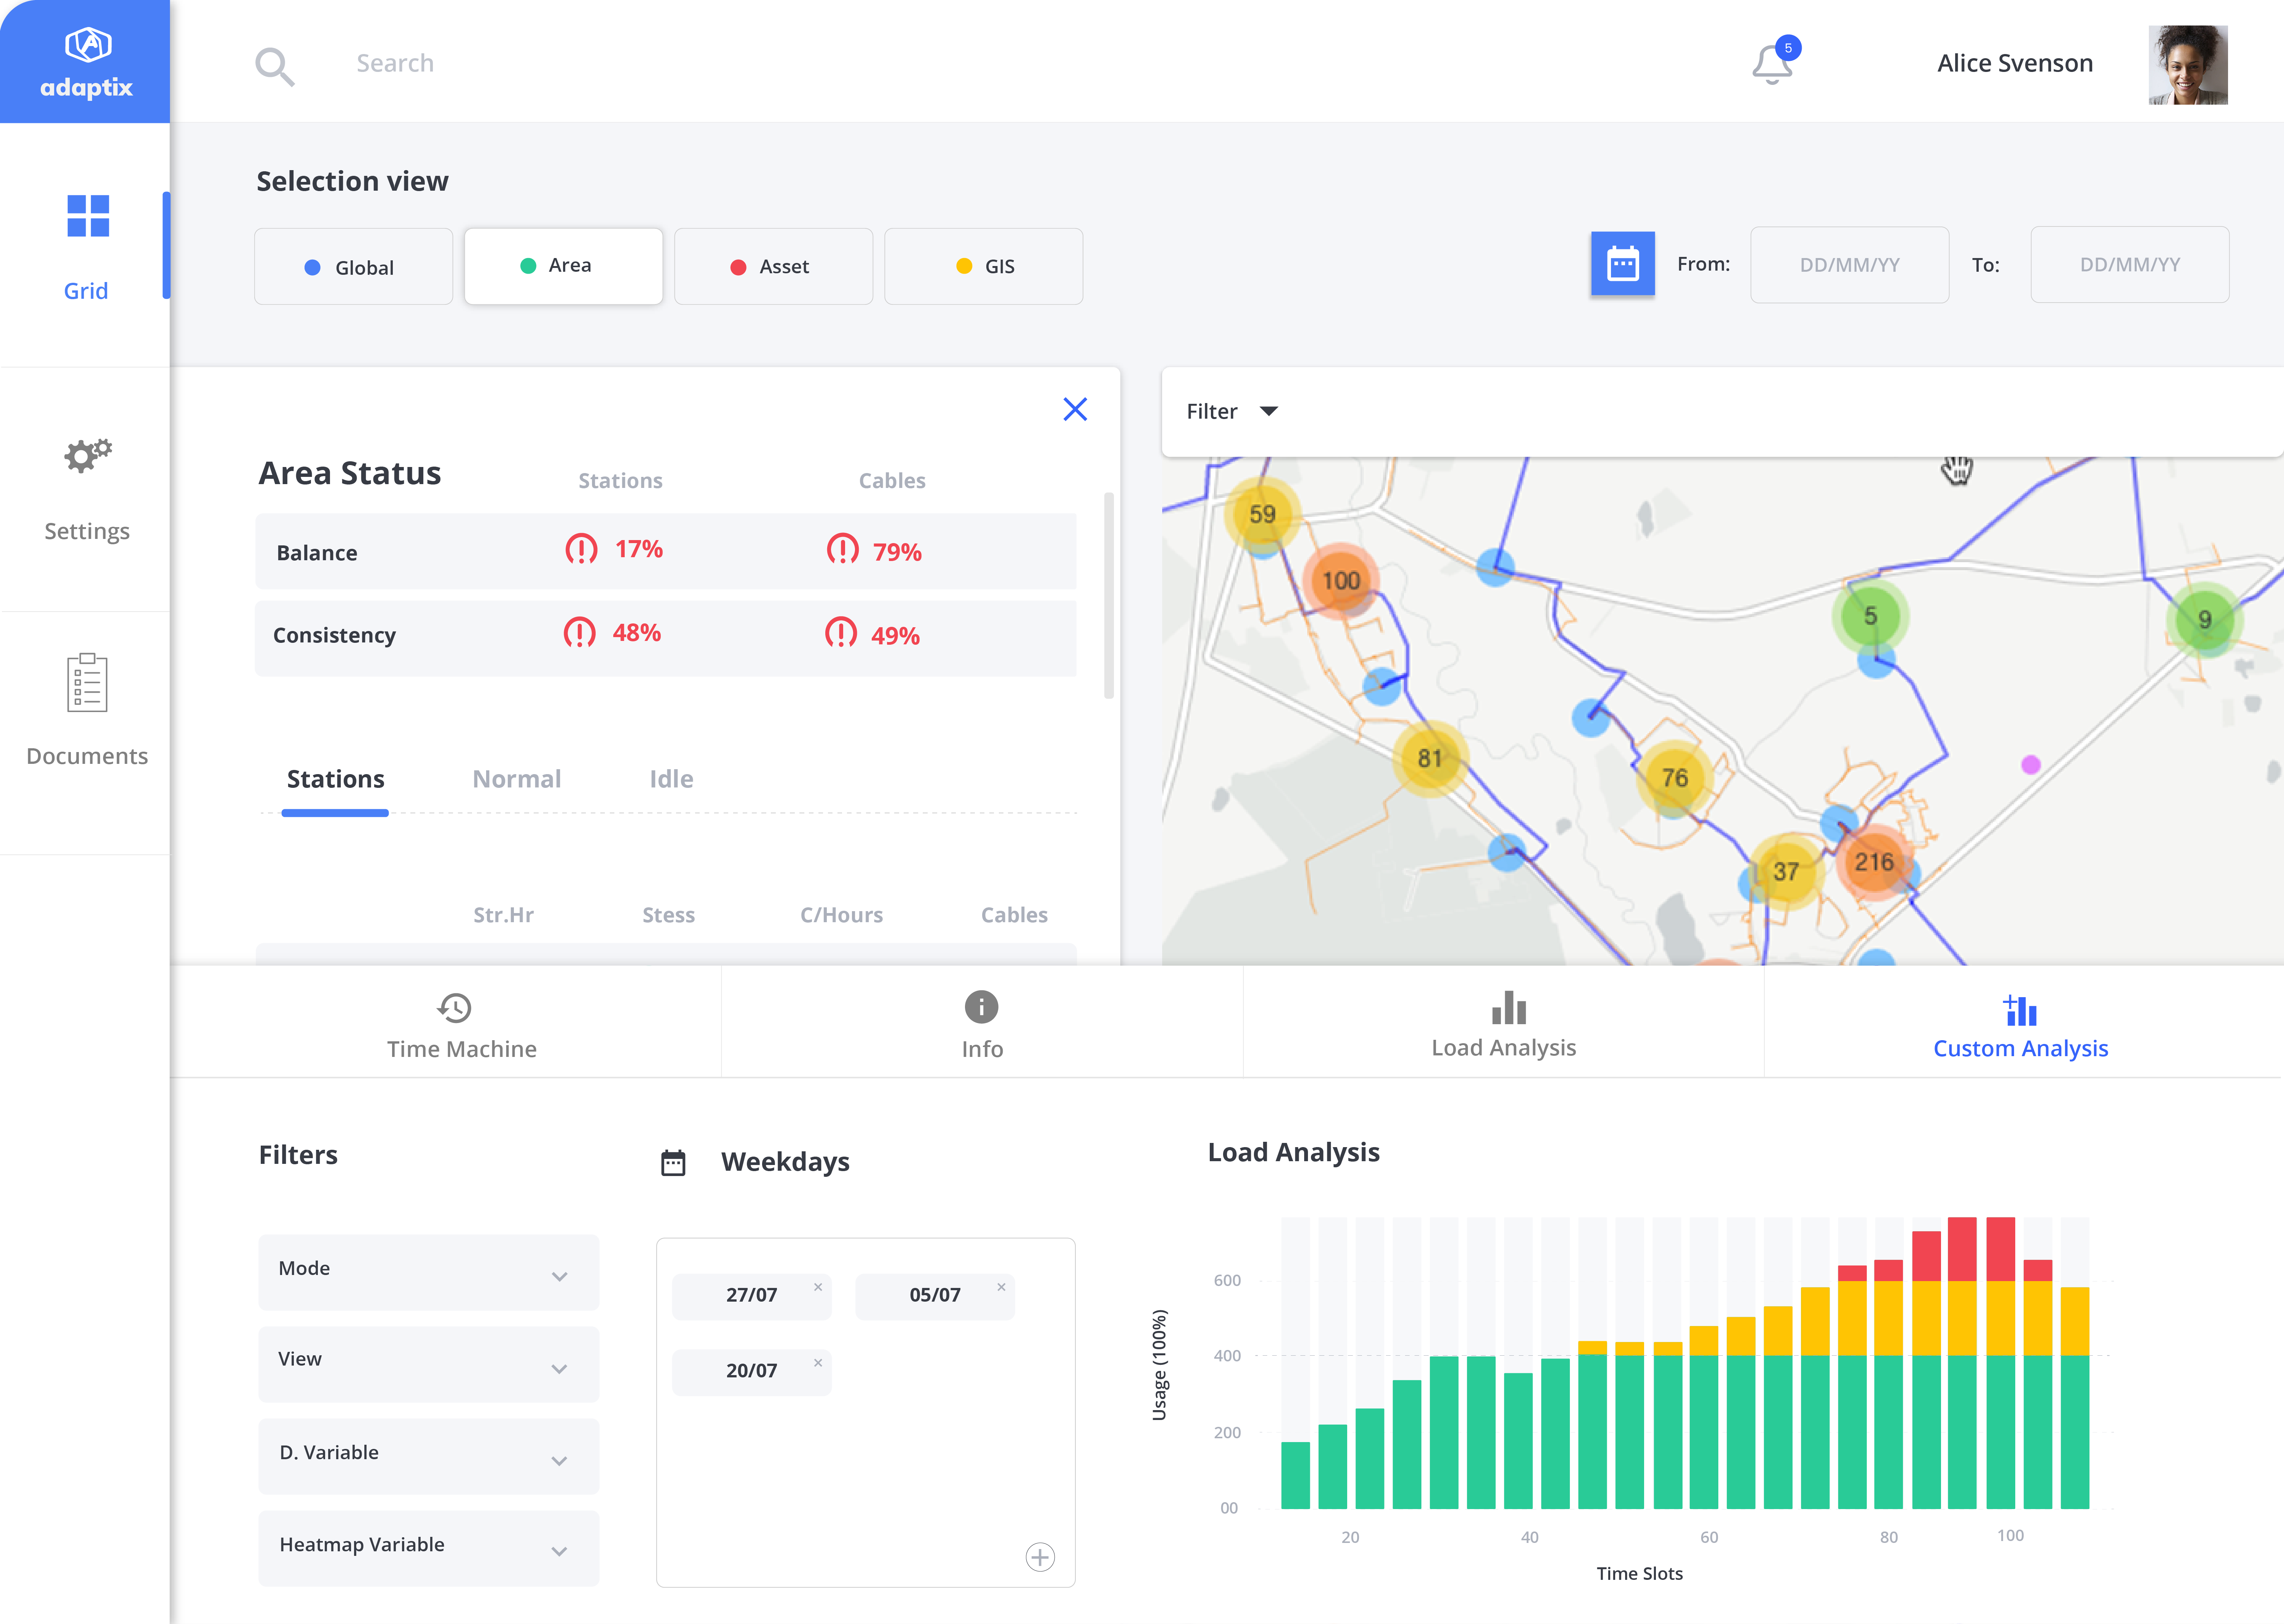The height and width of the screenshot is (1624, 2284).
Task: Open the Time Machine tab
Action: [446, 1022]
